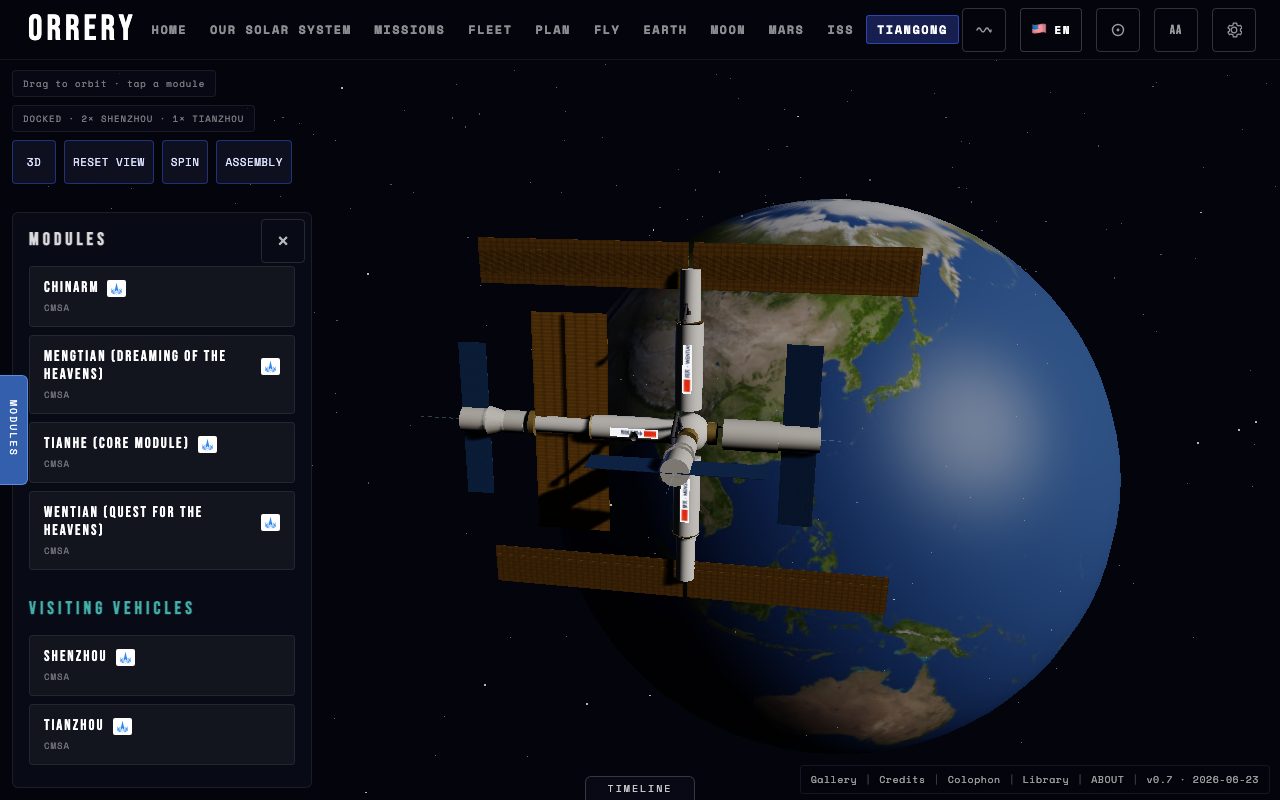Screen dimensions: 1280x800
Task: Open the Gallery link
Action: 833,780
